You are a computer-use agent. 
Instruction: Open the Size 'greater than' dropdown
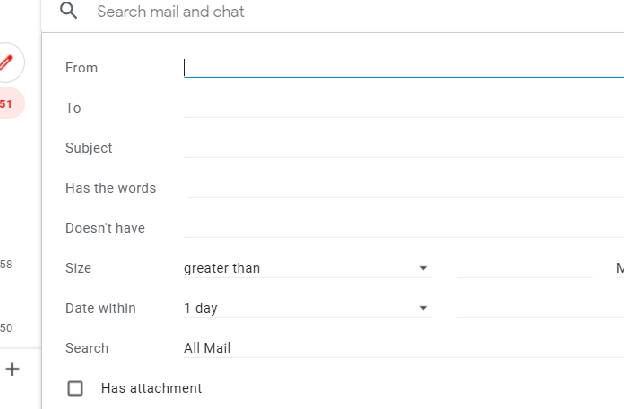pyautogui.click(x=306, y=268)
